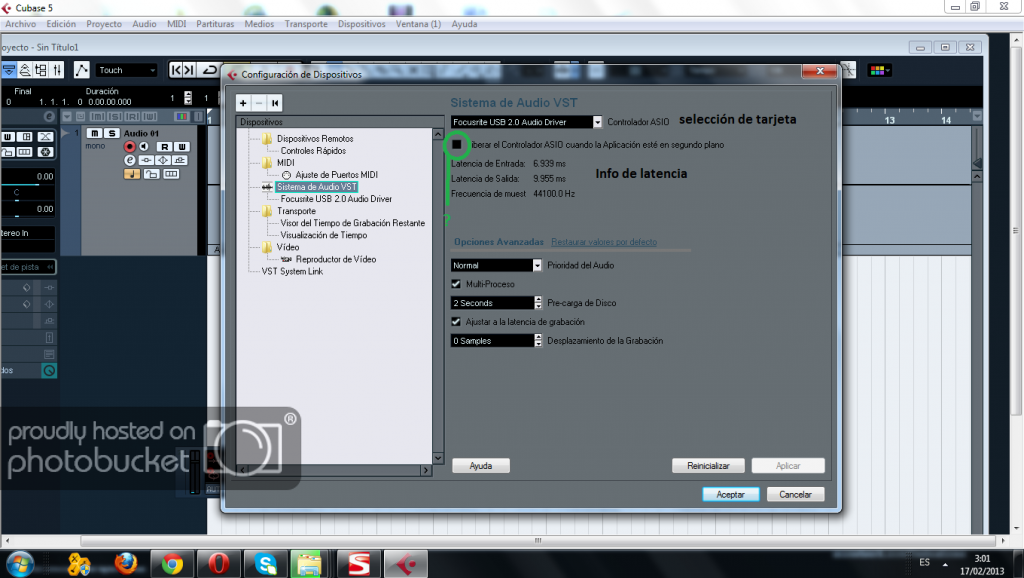Toggle Write automation on Audio 01
The image size is (1024, 578).
[x=182, y=146]
